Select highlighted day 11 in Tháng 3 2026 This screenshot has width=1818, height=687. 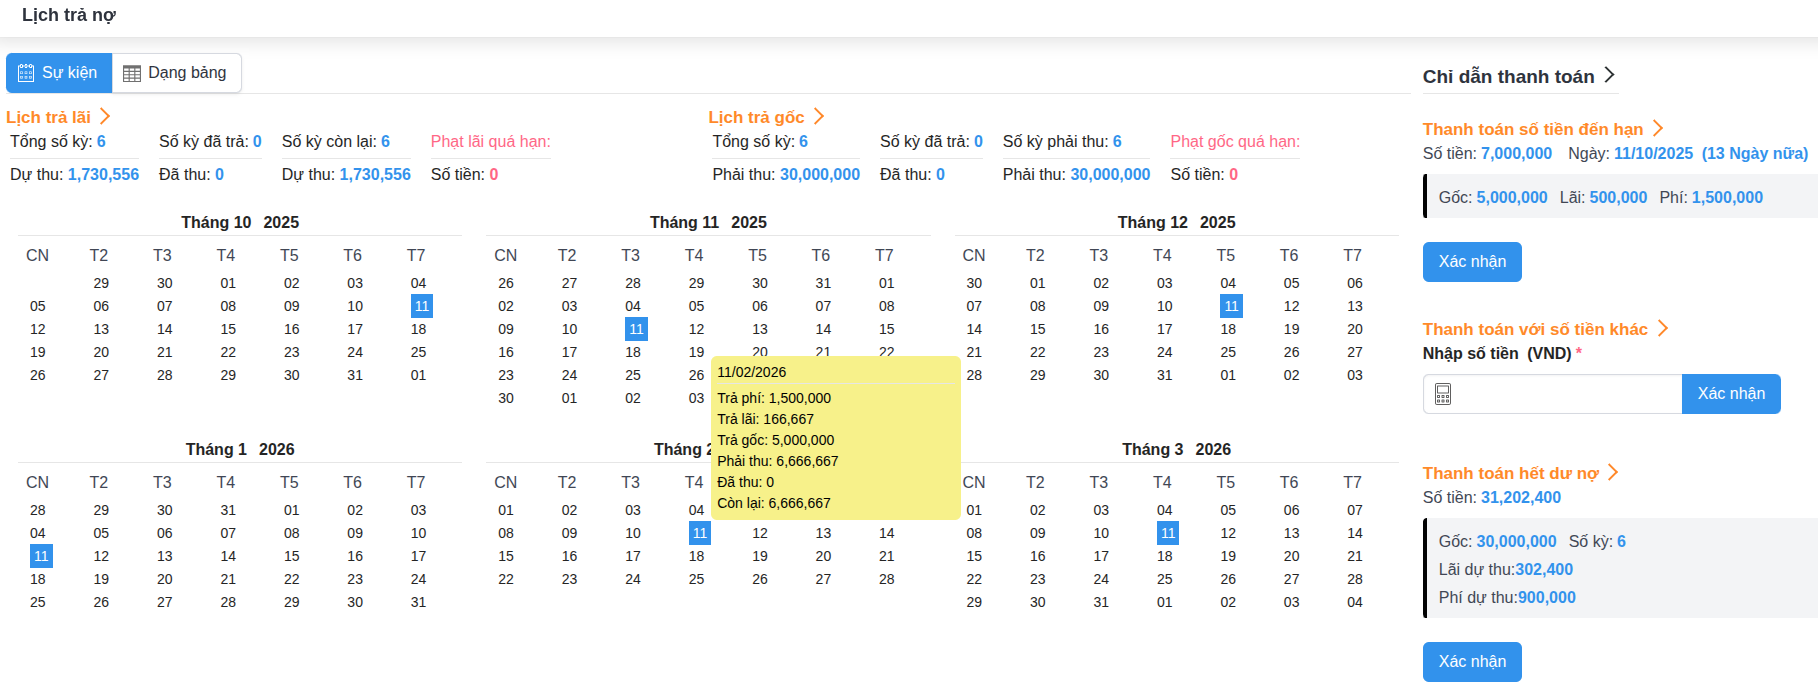1167,533
